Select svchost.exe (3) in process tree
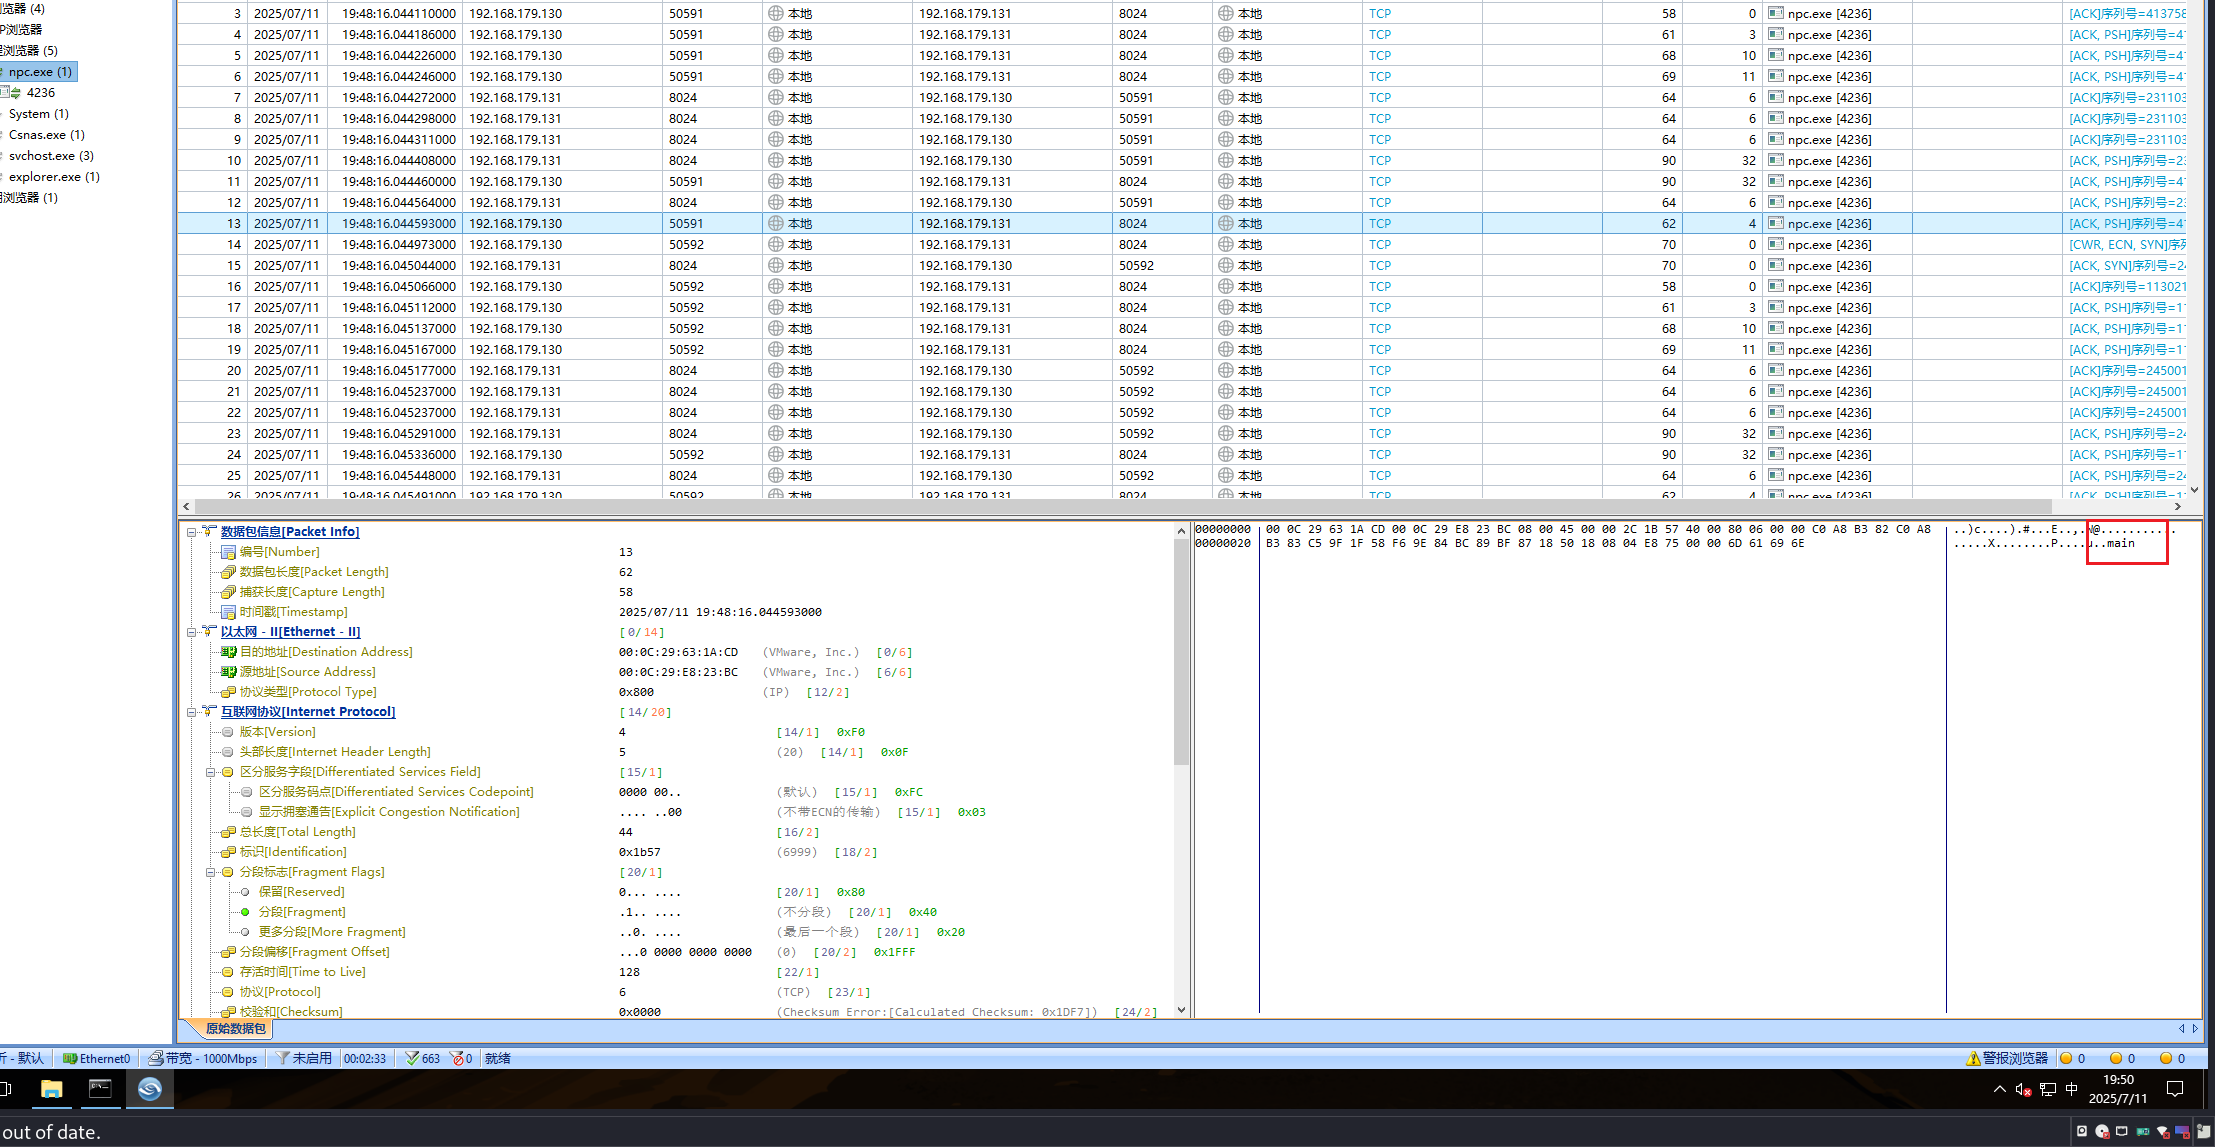 51,156
